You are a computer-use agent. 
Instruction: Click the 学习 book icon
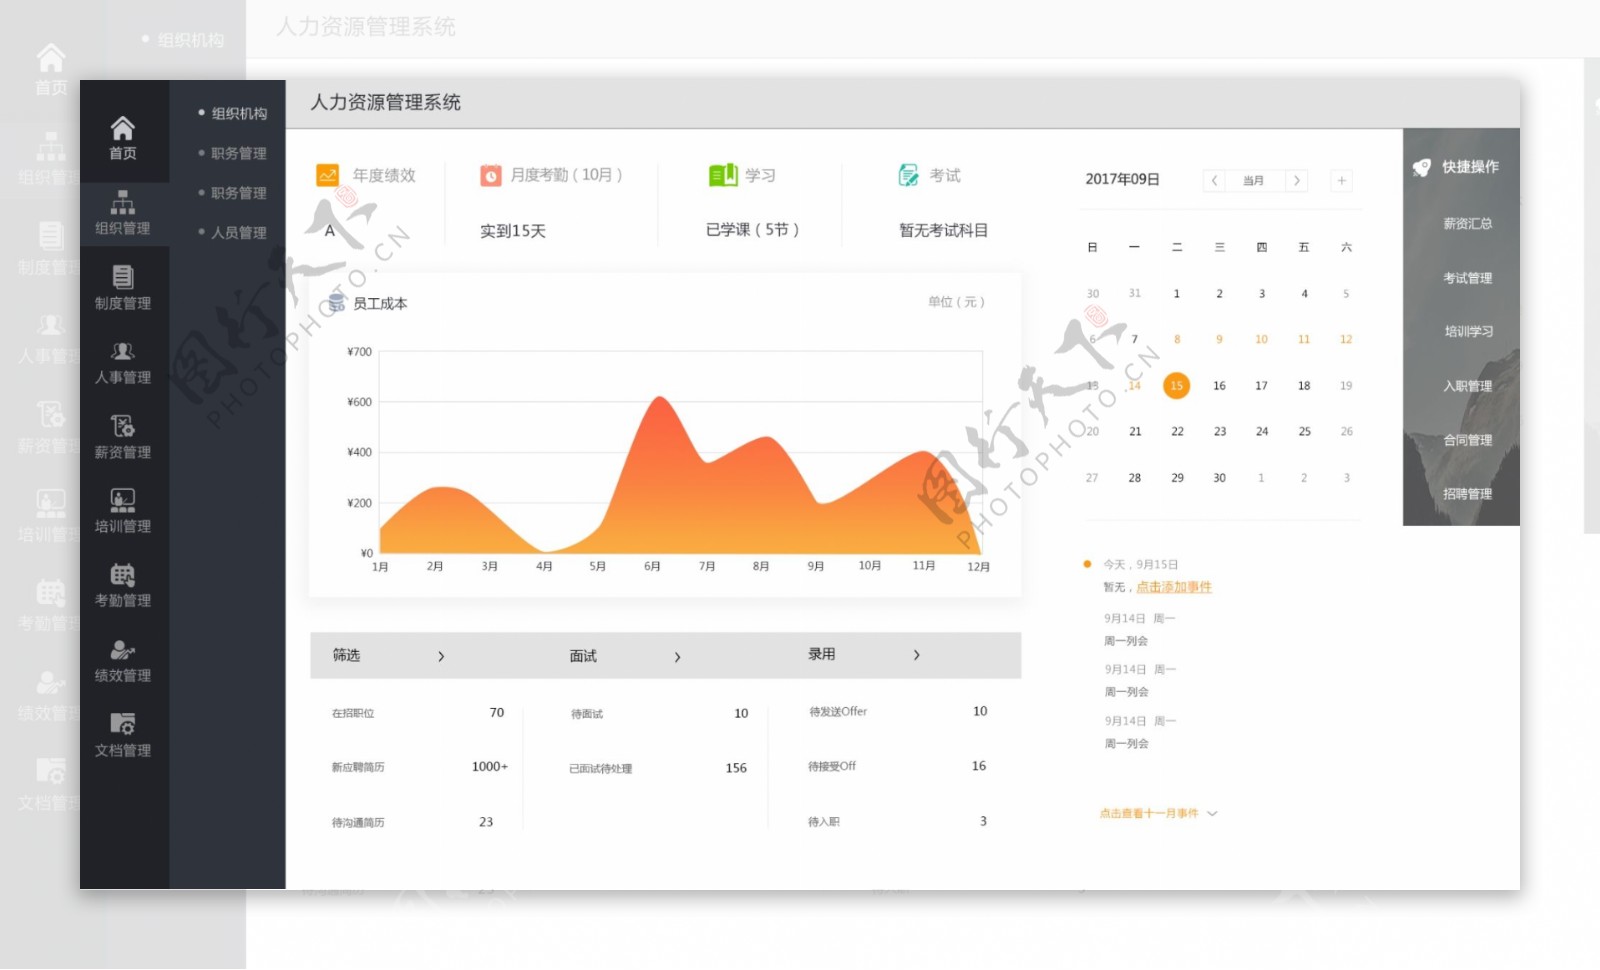[x=722, y=175]
